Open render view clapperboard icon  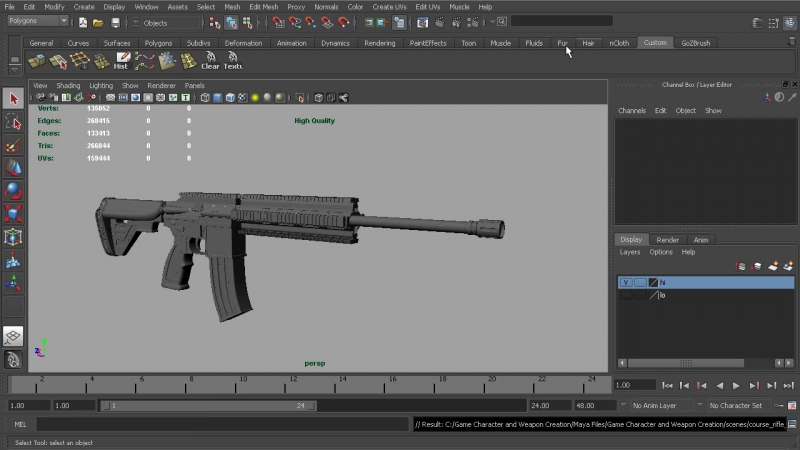click(x=422, y=22)
